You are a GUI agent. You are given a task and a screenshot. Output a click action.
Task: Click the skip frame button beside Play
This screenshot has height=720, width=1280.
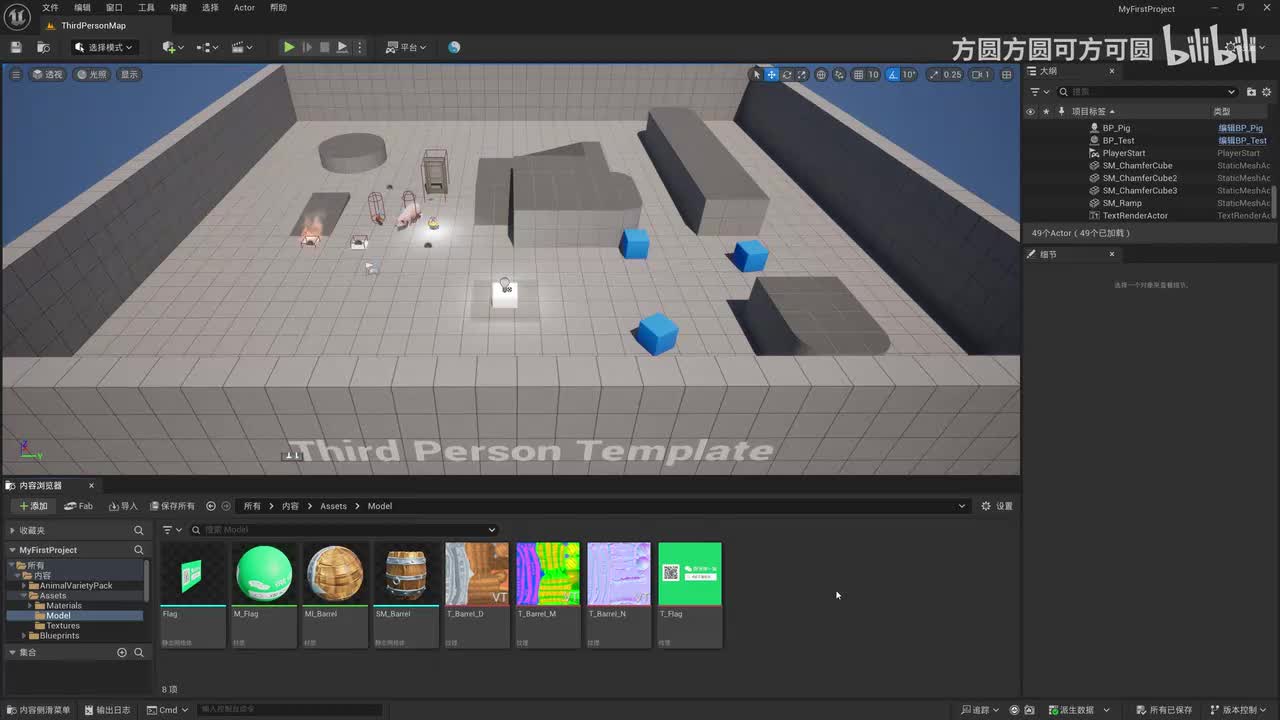[307, 47]
